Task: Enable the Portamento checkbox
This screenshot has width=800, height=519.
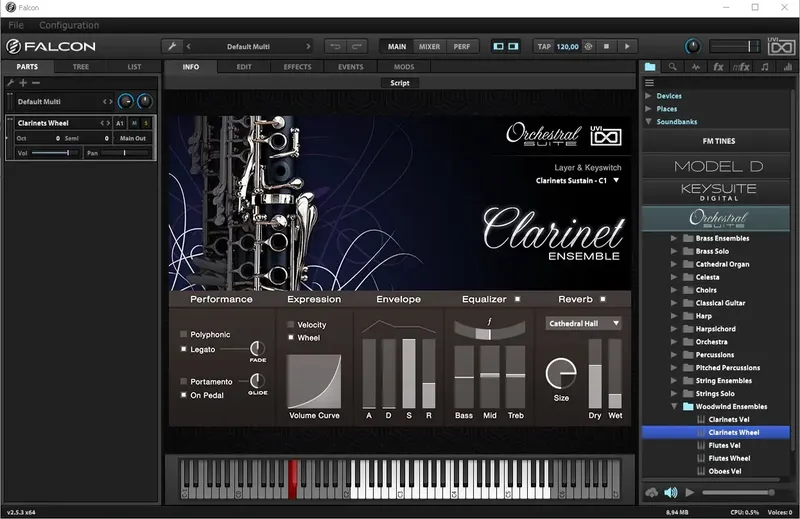Action: click(184, 381)
